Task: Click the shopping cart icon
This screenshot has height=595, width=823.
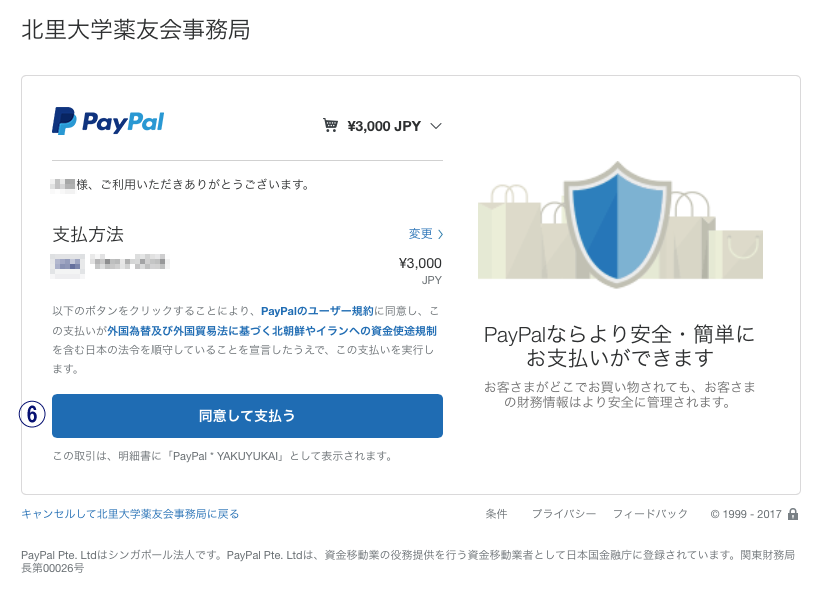Action: click(330, 126)
